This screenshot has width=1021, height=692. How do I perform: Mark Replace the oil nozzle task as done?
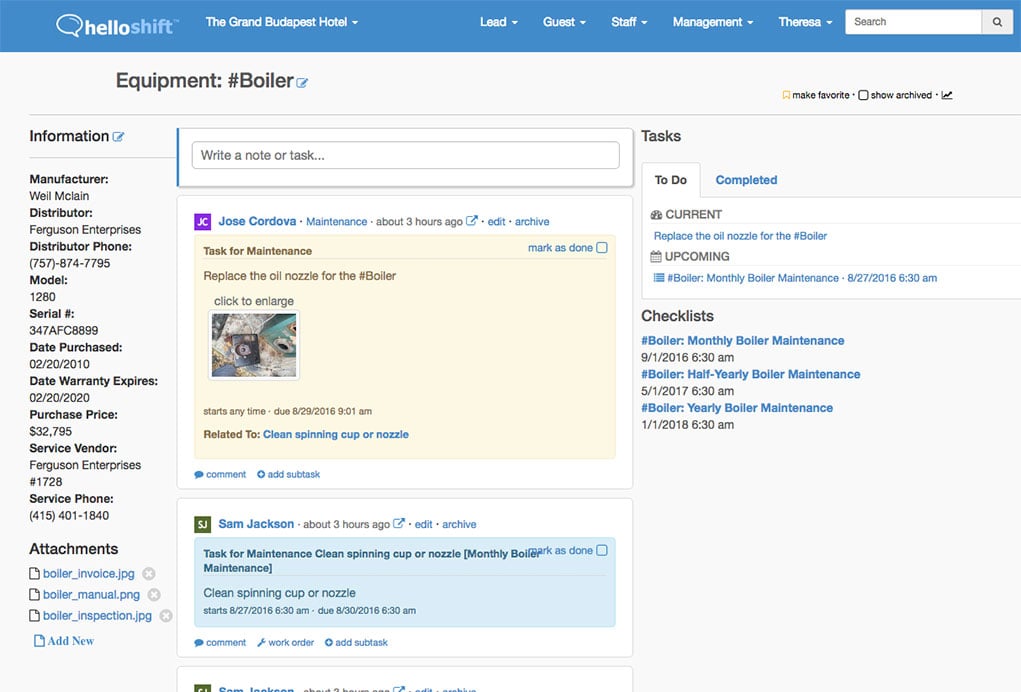601,246
